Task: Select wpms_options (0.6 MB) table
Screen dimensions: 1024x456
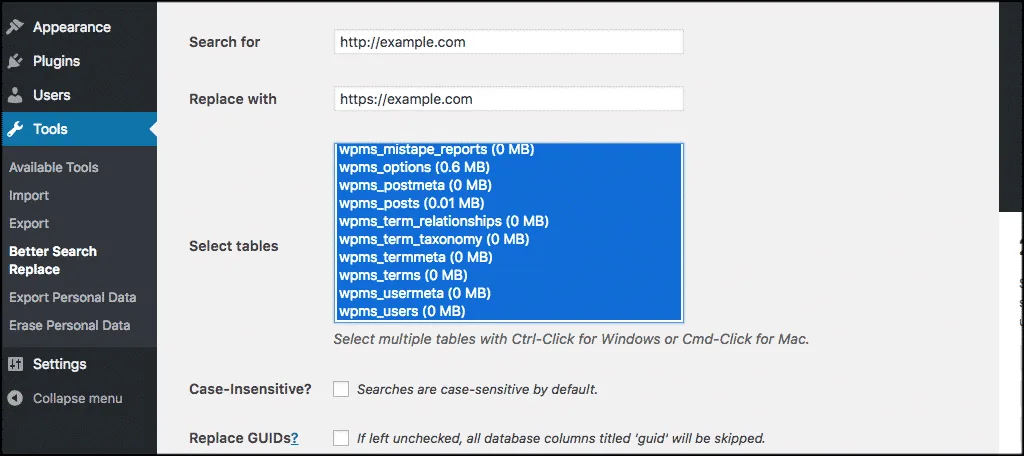Action: [508, 168]
